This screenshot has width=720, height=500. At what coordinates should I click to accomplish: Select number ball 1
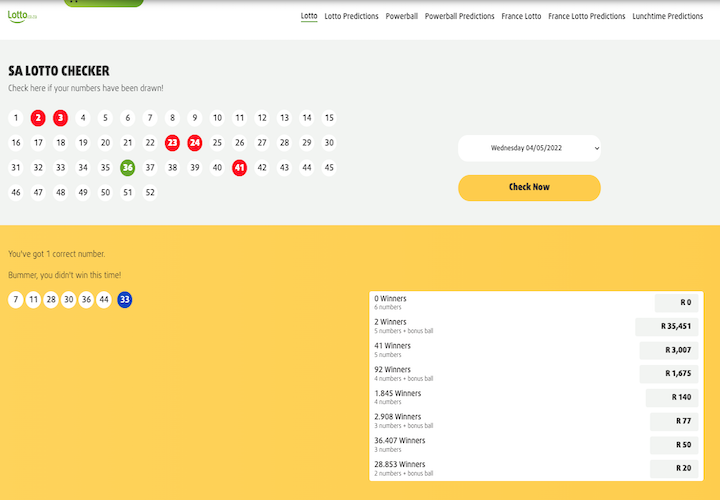[x=16, y=118]
